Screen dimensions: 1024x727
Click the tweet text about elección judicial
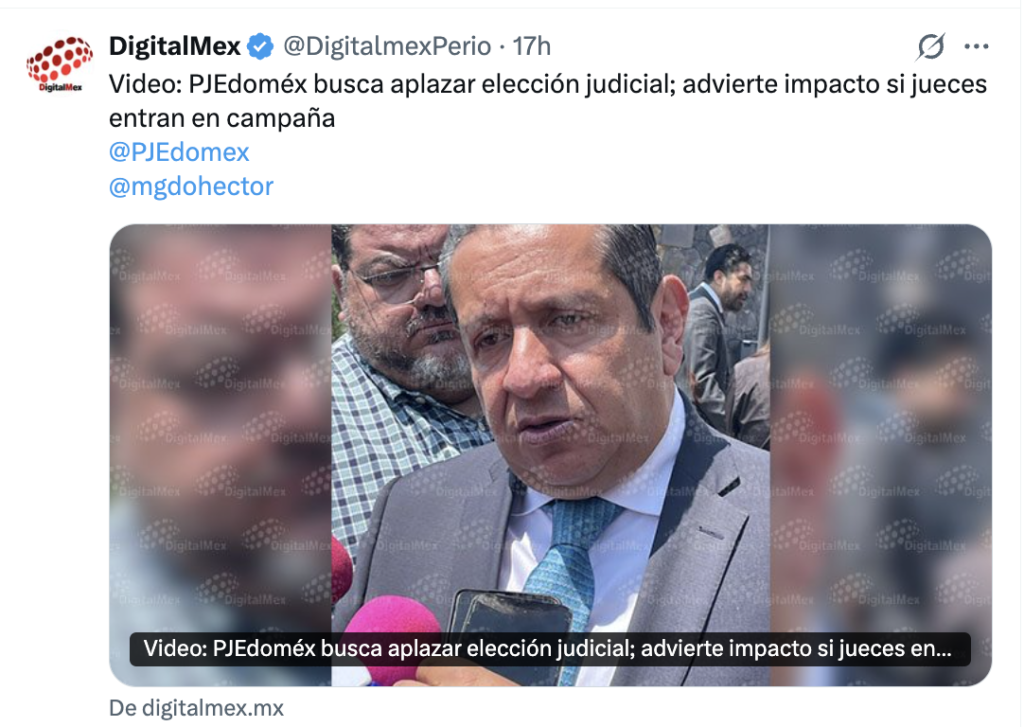(x=547, y=101)
